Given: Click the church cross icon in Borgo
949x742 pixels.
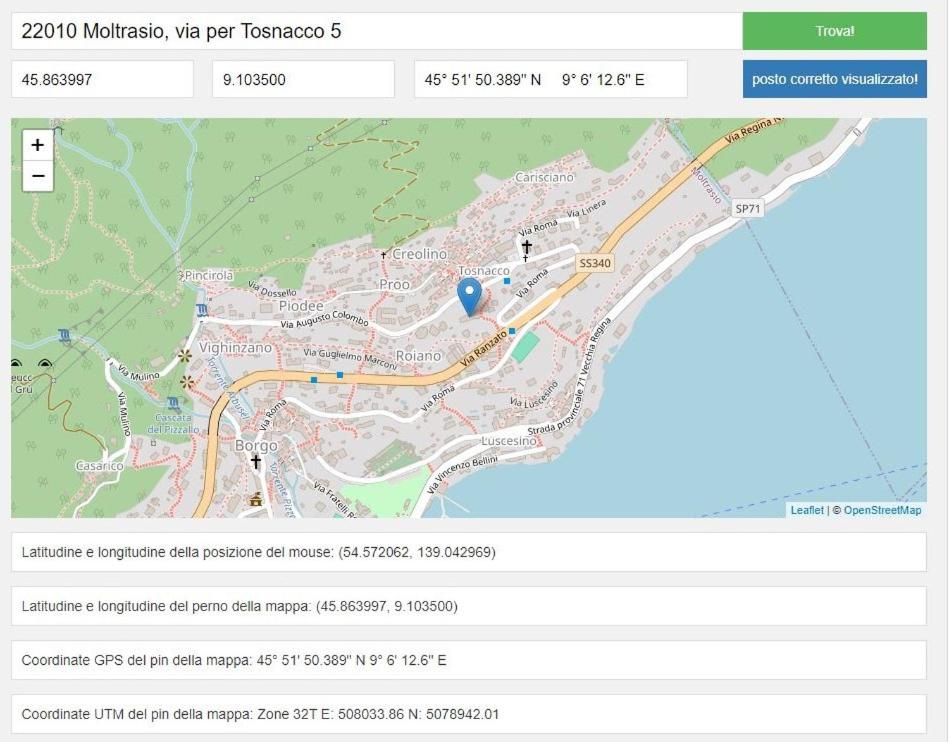Looking at the screenshot, I should pos(256,462).
